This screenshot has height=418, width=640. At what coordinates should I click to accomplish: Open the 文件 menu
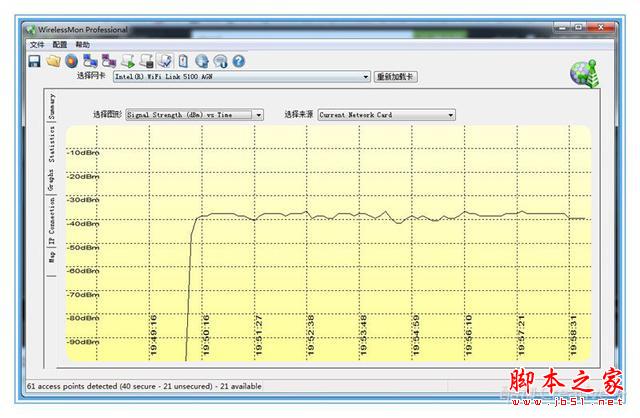pyautogui.click(x=37, y=44)
